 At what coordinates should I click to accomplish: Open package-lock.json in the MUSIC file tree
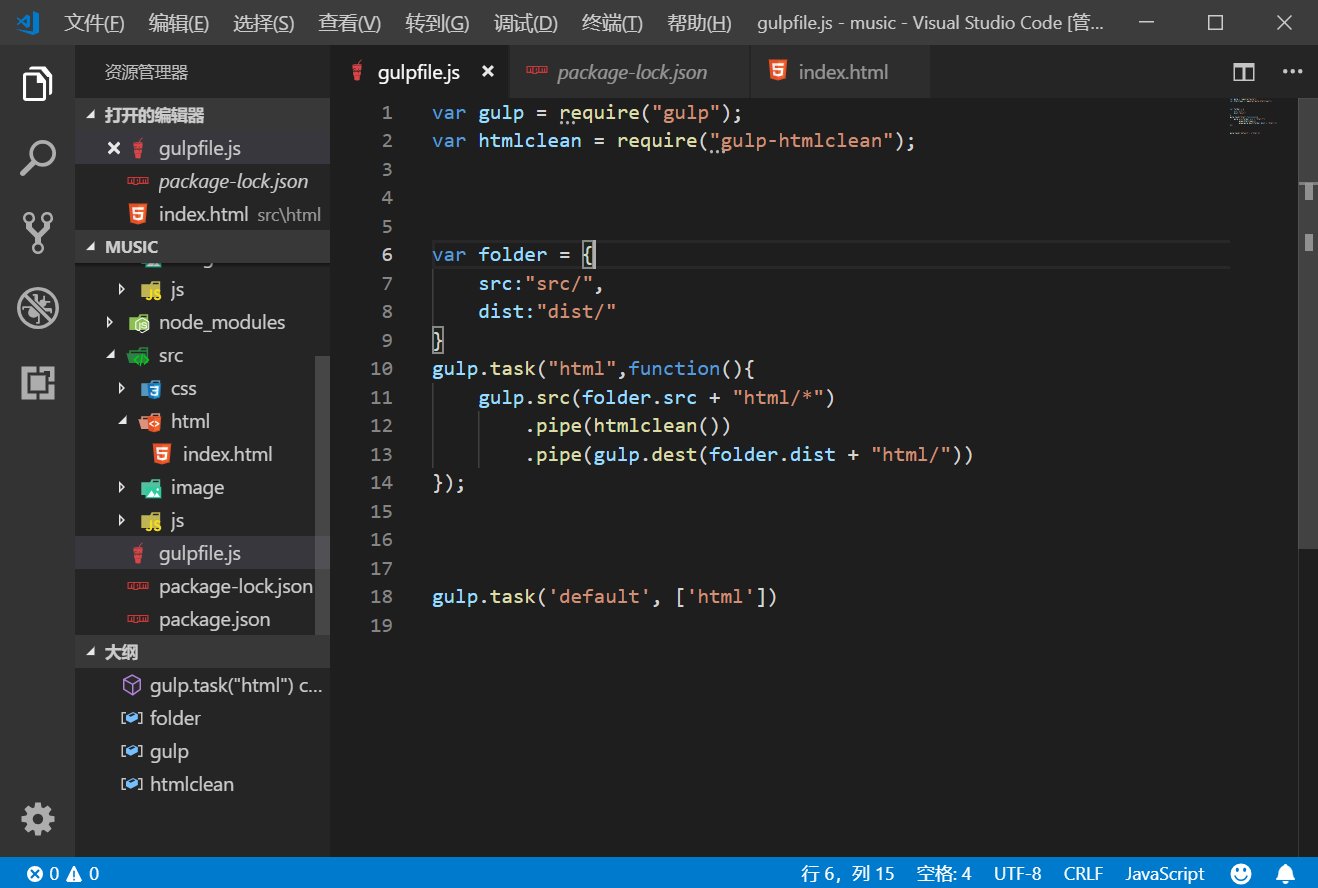tap(195, 586)
